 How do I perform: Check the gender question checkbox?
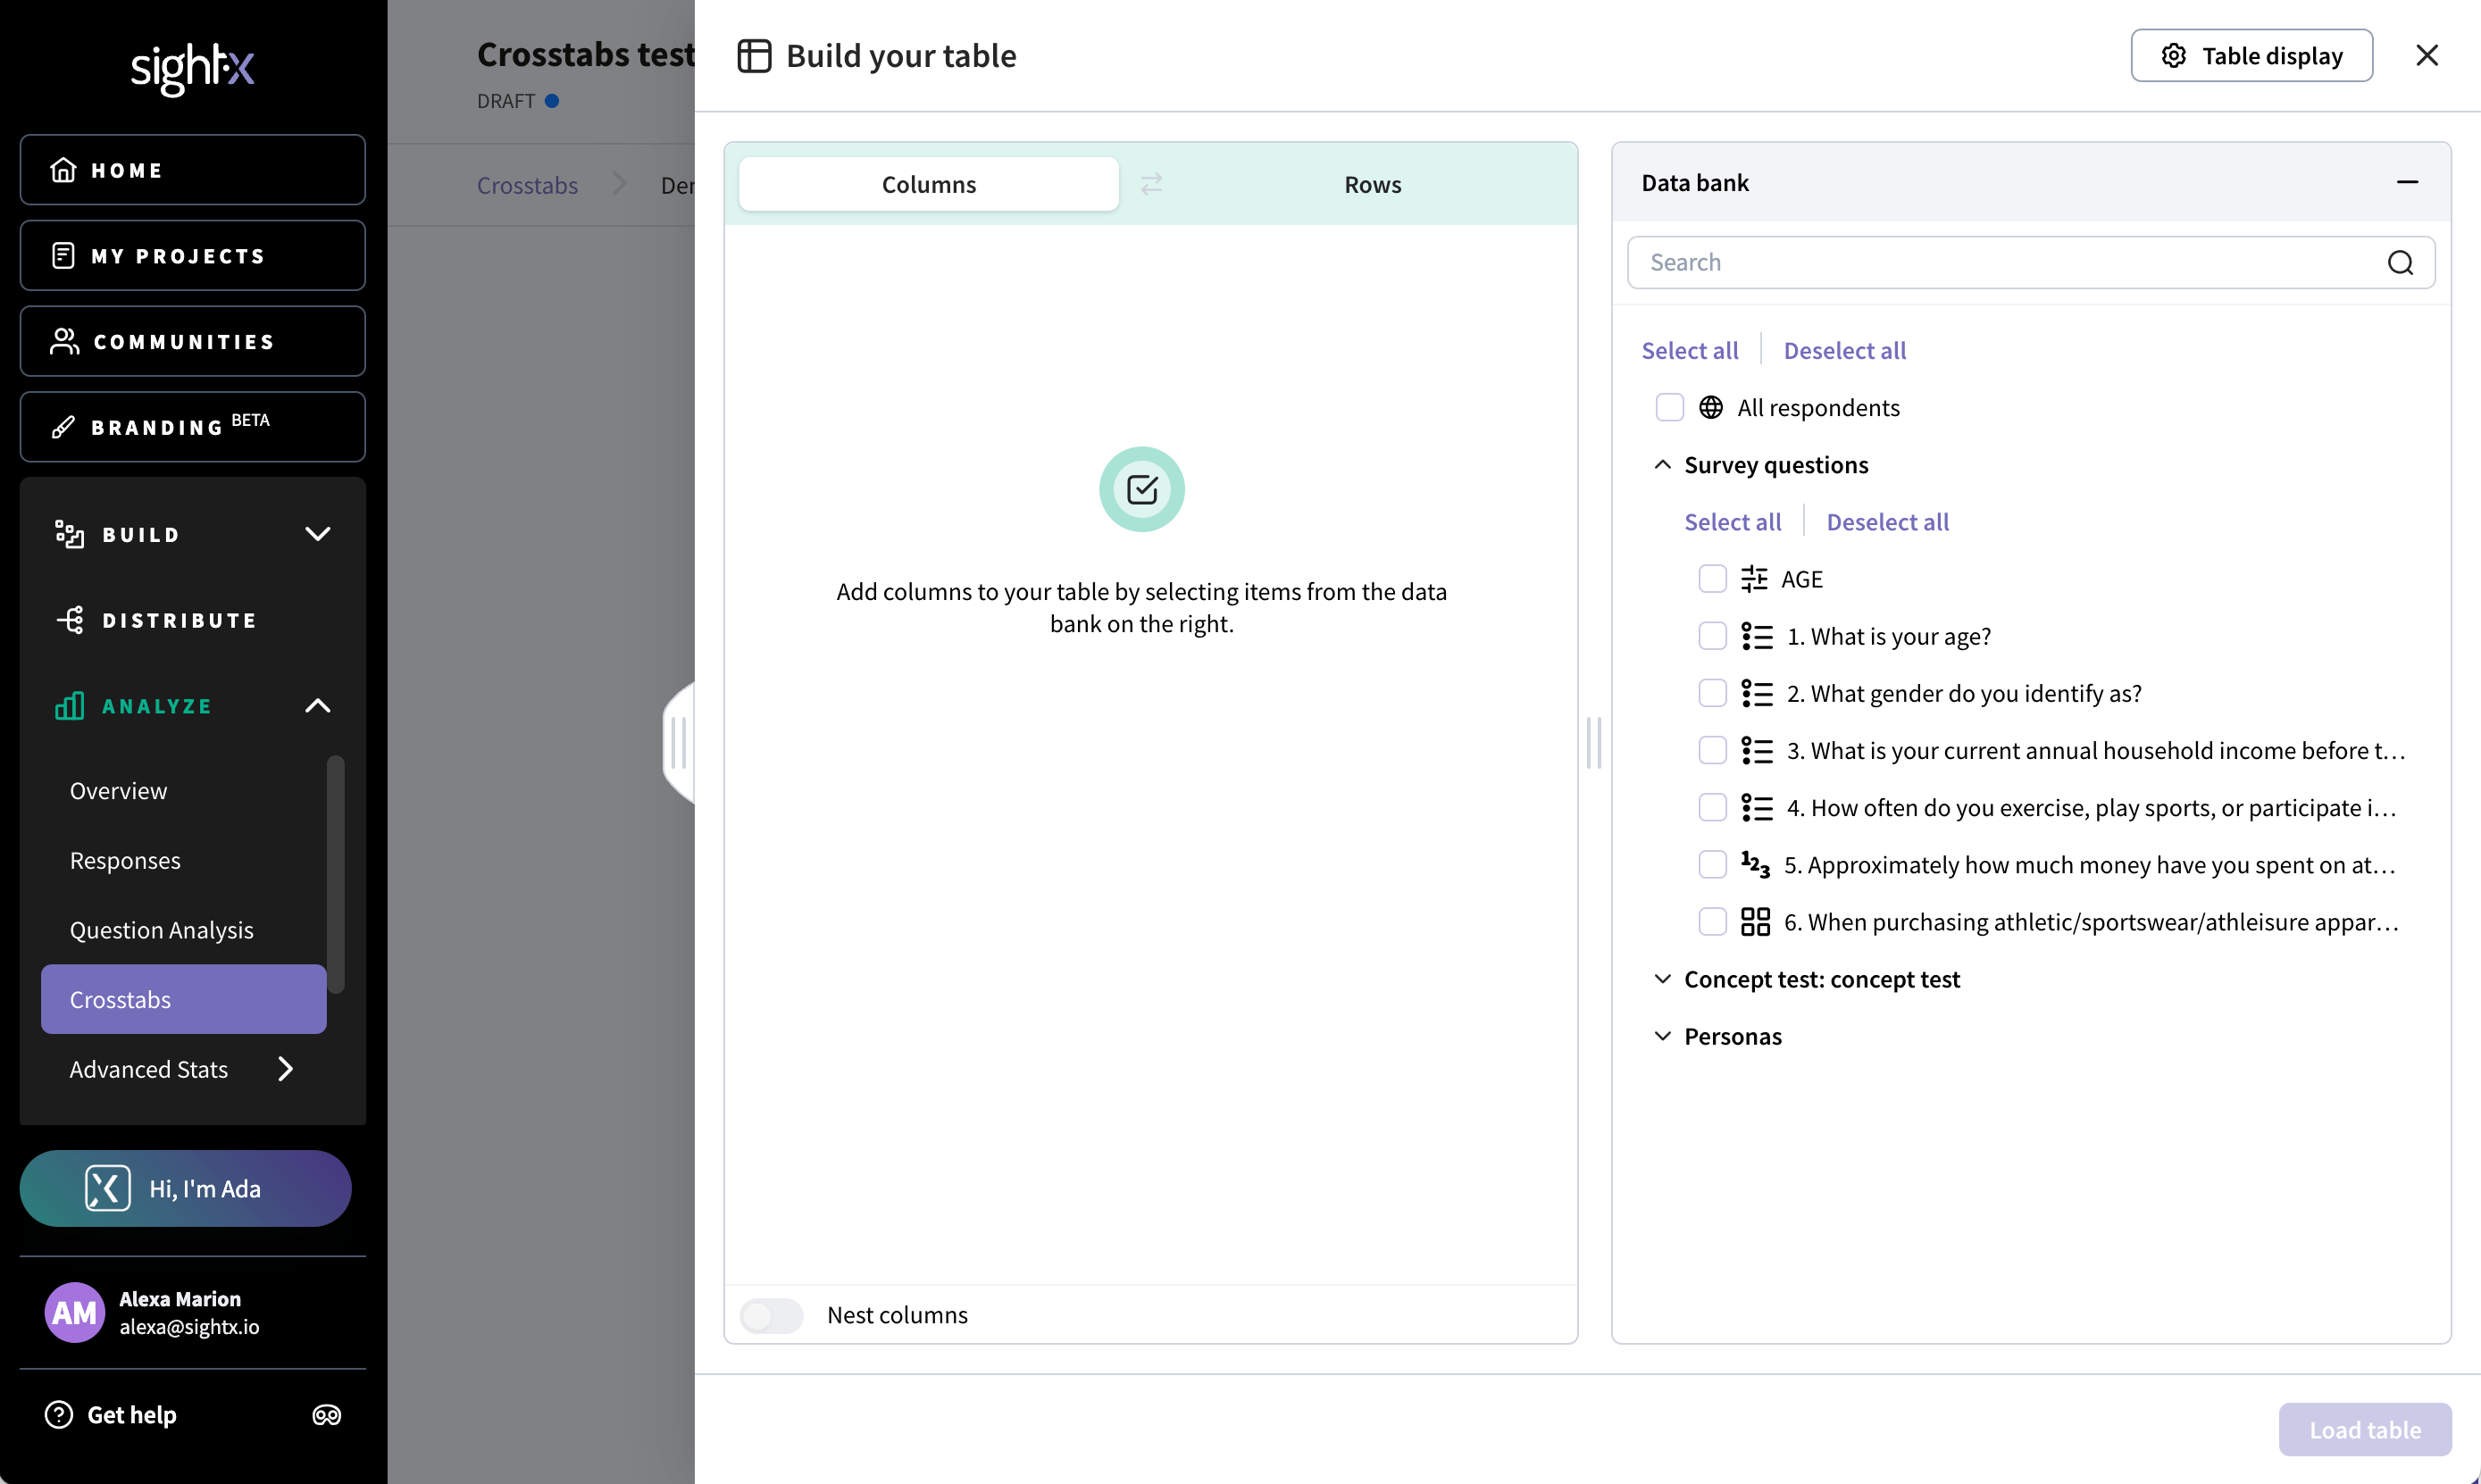coord(1713,693)
